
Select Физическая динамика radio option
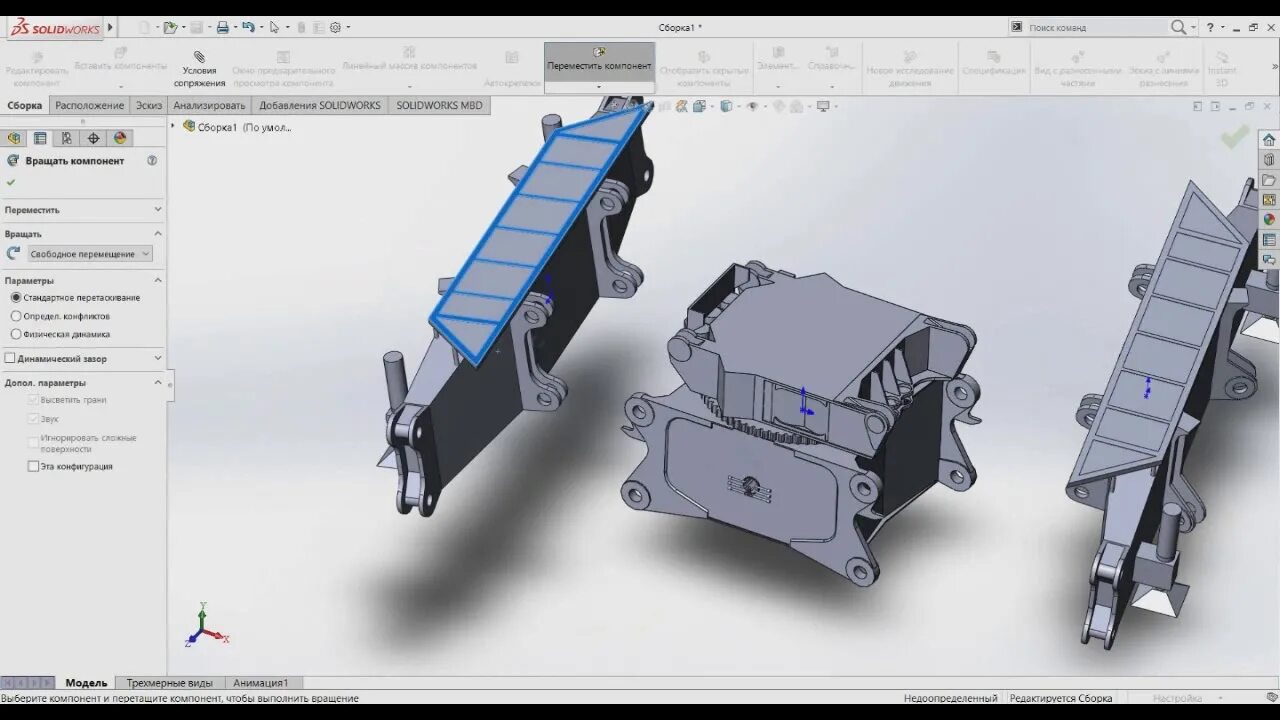[15, 334]
